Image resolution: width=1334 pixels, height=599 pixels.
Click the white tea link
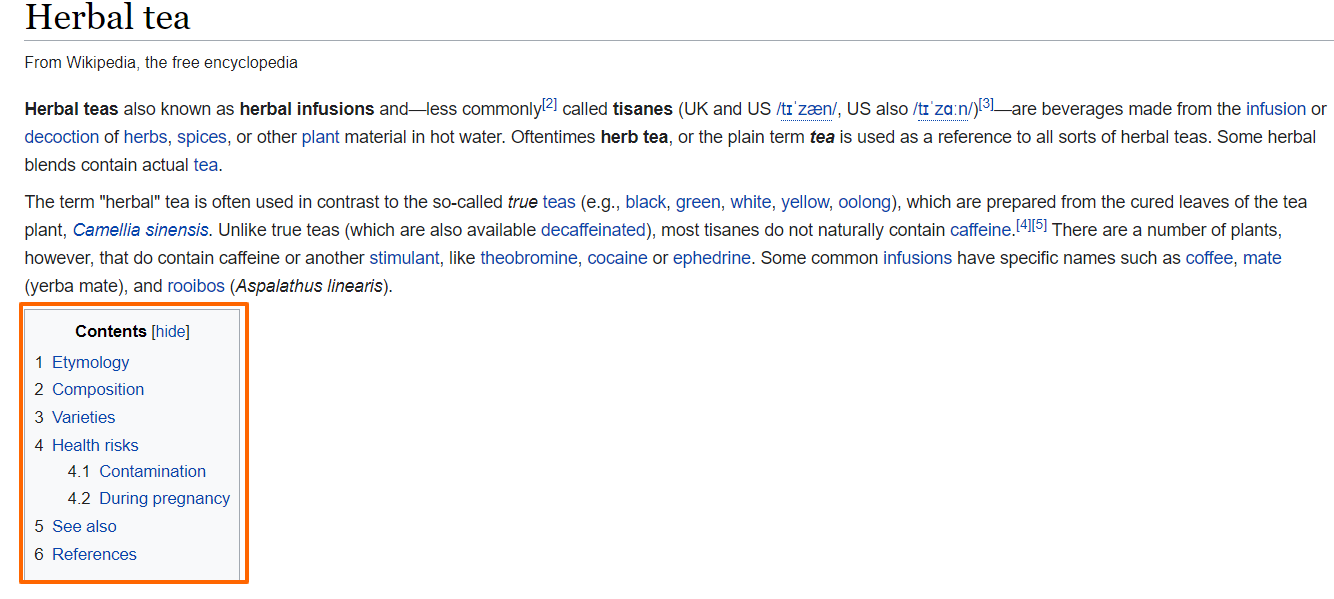[x=751, y=202]
